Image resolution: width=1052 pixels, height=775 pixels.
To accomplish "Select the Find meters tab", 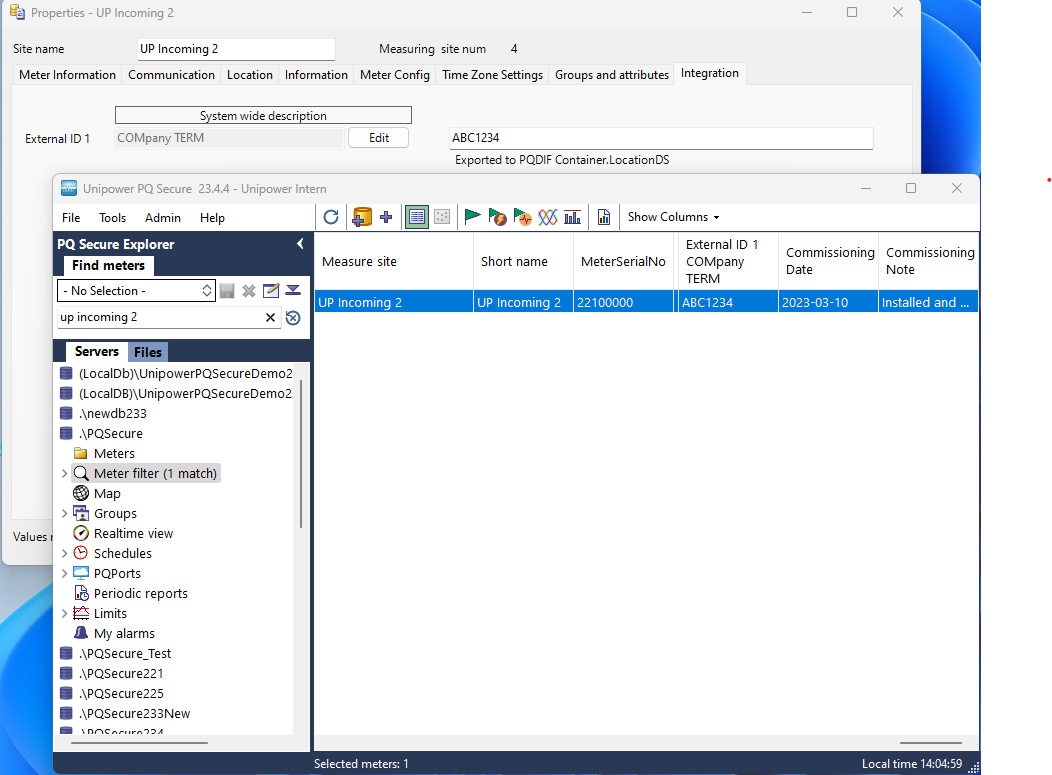I will pos(108,266).
